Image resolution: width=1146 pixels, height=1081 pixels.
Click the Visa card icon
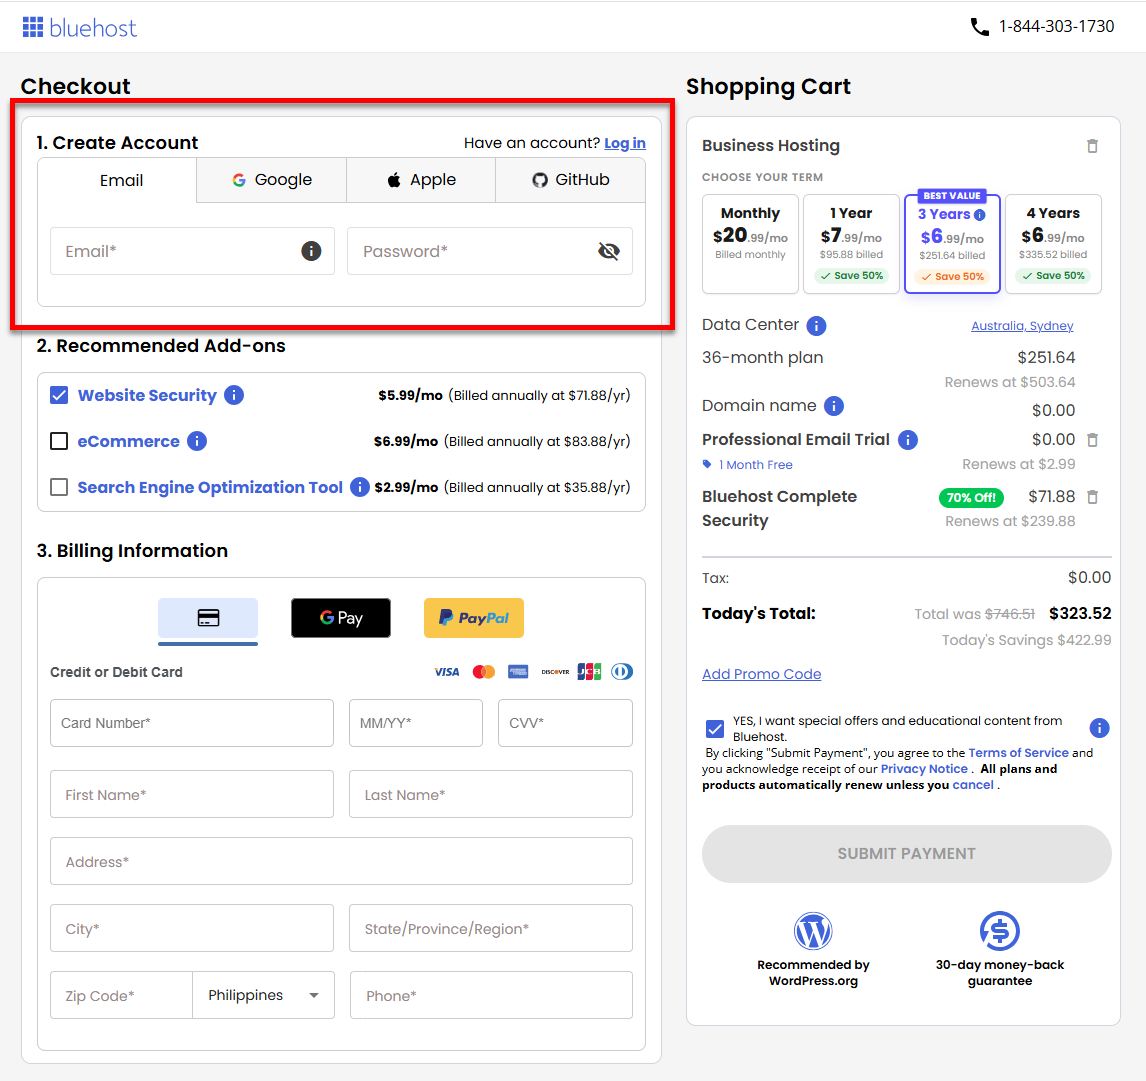447,672
